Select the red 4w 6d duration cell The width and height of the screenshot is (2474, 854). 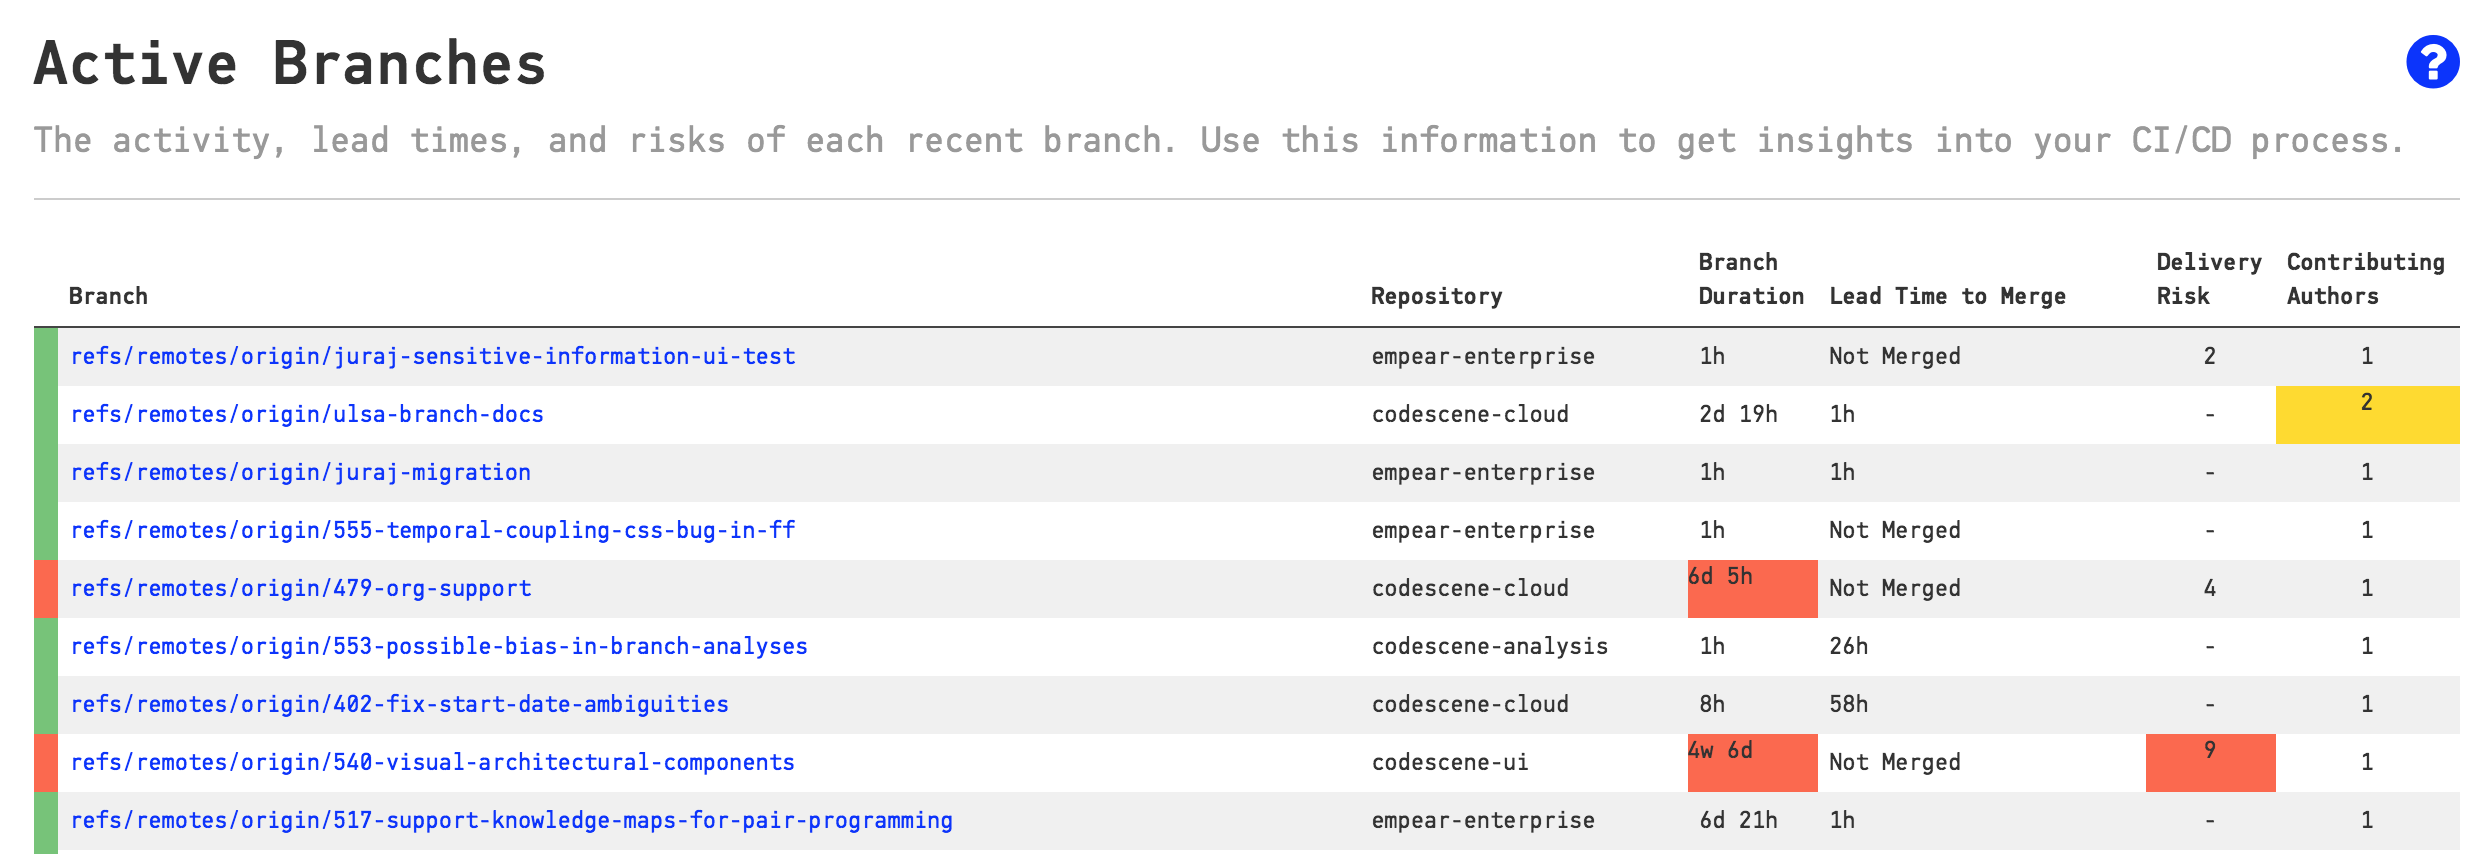pyautogui.click(x=1752, y=762)
